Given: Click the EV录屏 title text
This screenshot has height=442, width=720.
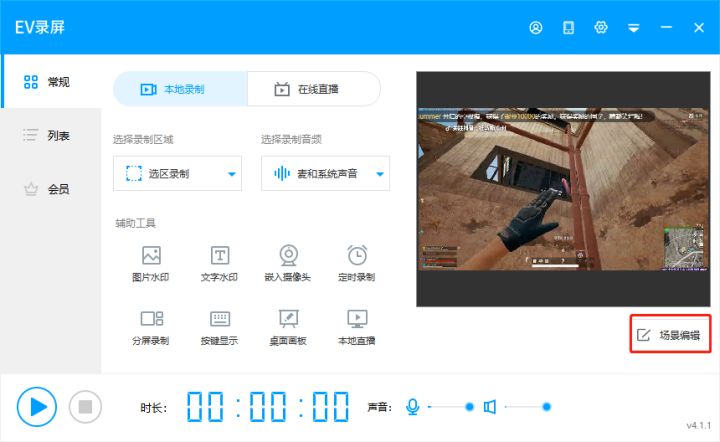Looking at the screenshot, I should click(x=40, y=28).
